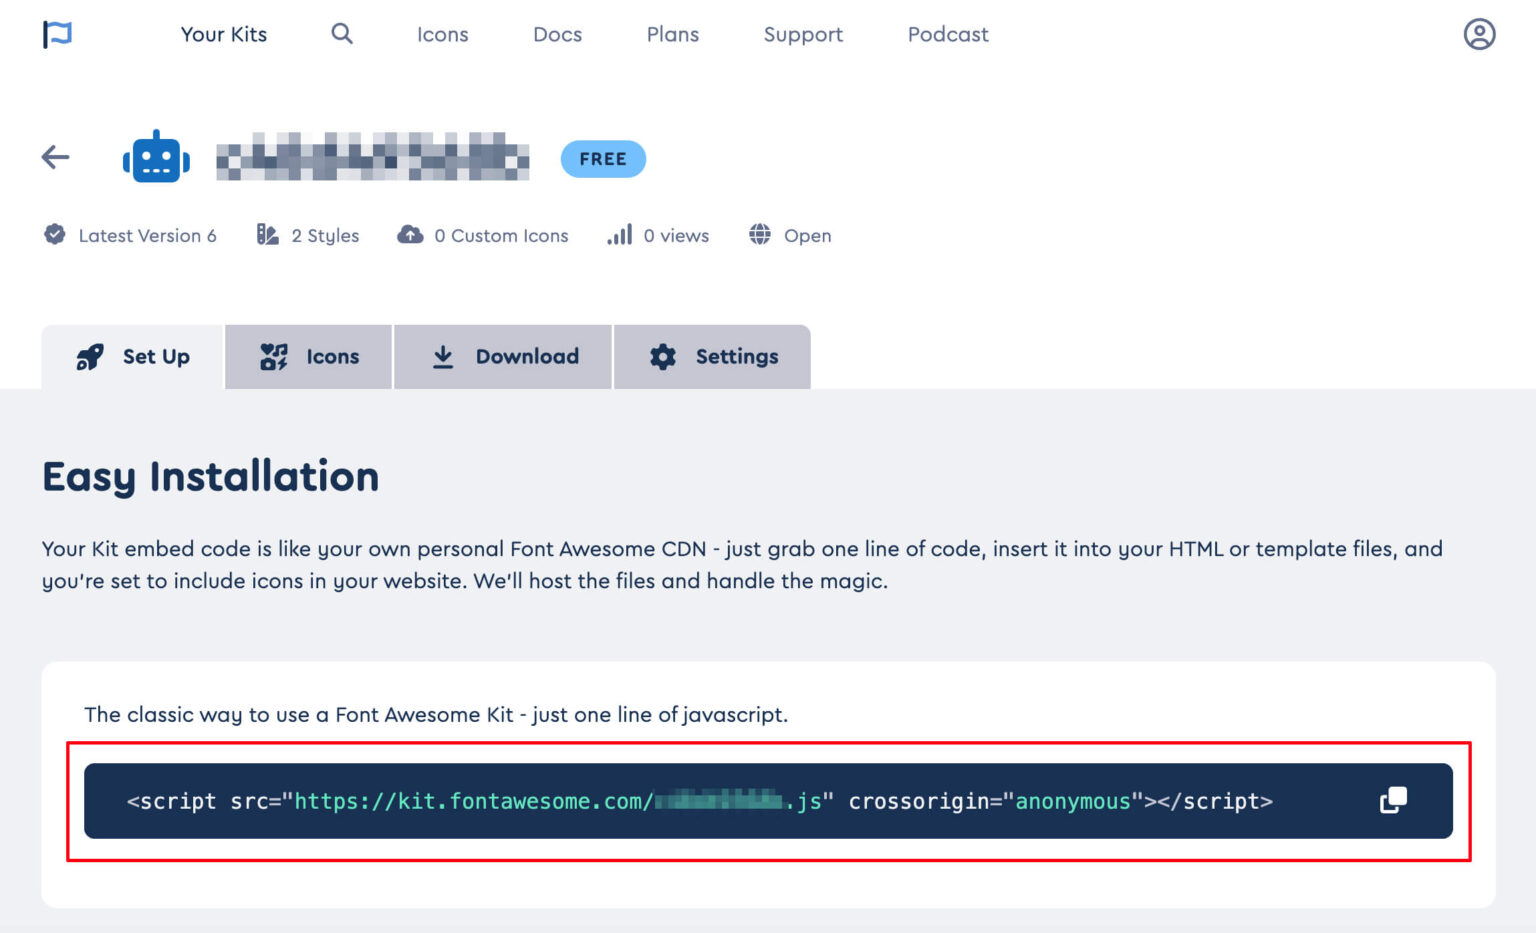
Task: Click the Font Awesome flag logo
Action: tap(57, 33)
